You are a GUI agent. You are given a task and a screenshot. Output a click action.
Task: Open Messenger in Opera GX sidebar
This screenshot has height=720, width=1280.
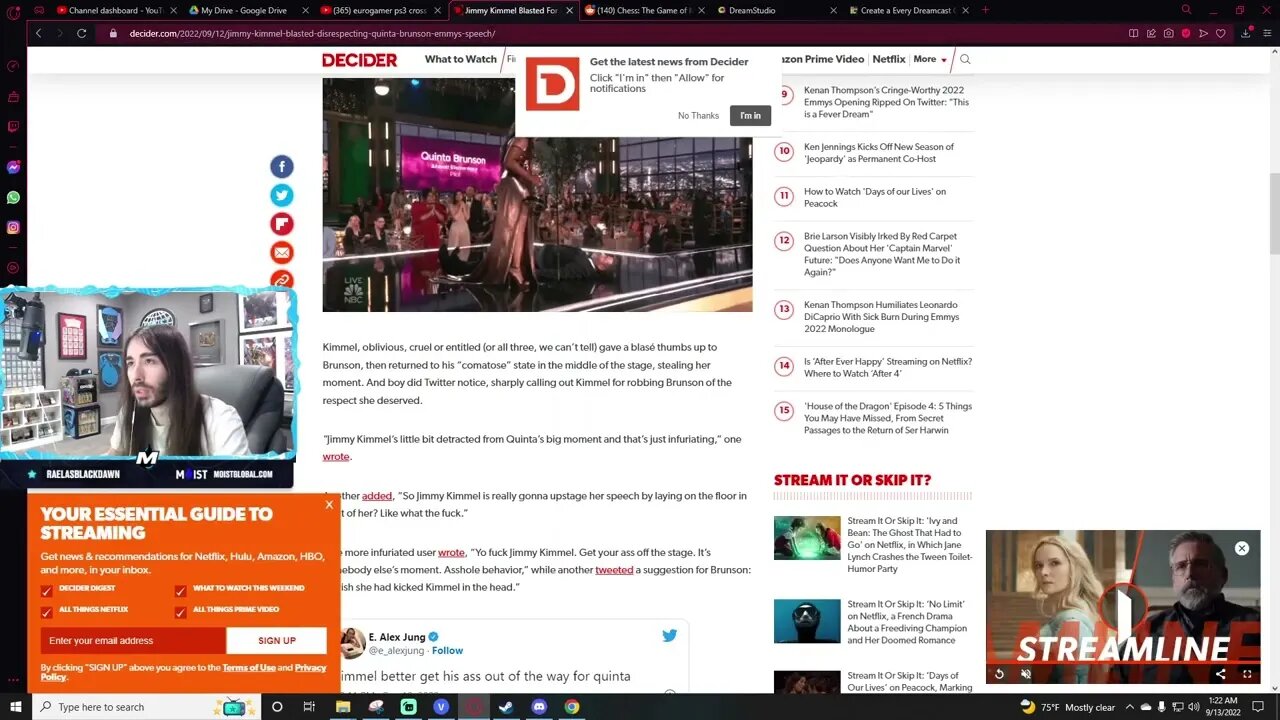13,168
